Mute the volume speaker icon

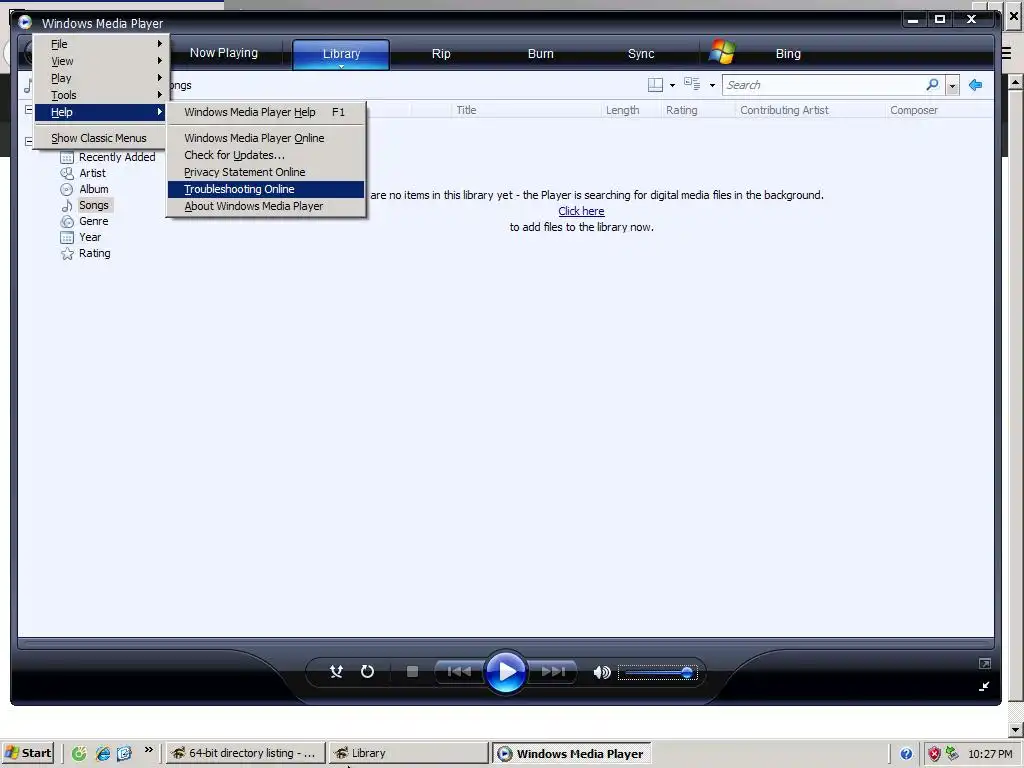click(x=601, y=672)
